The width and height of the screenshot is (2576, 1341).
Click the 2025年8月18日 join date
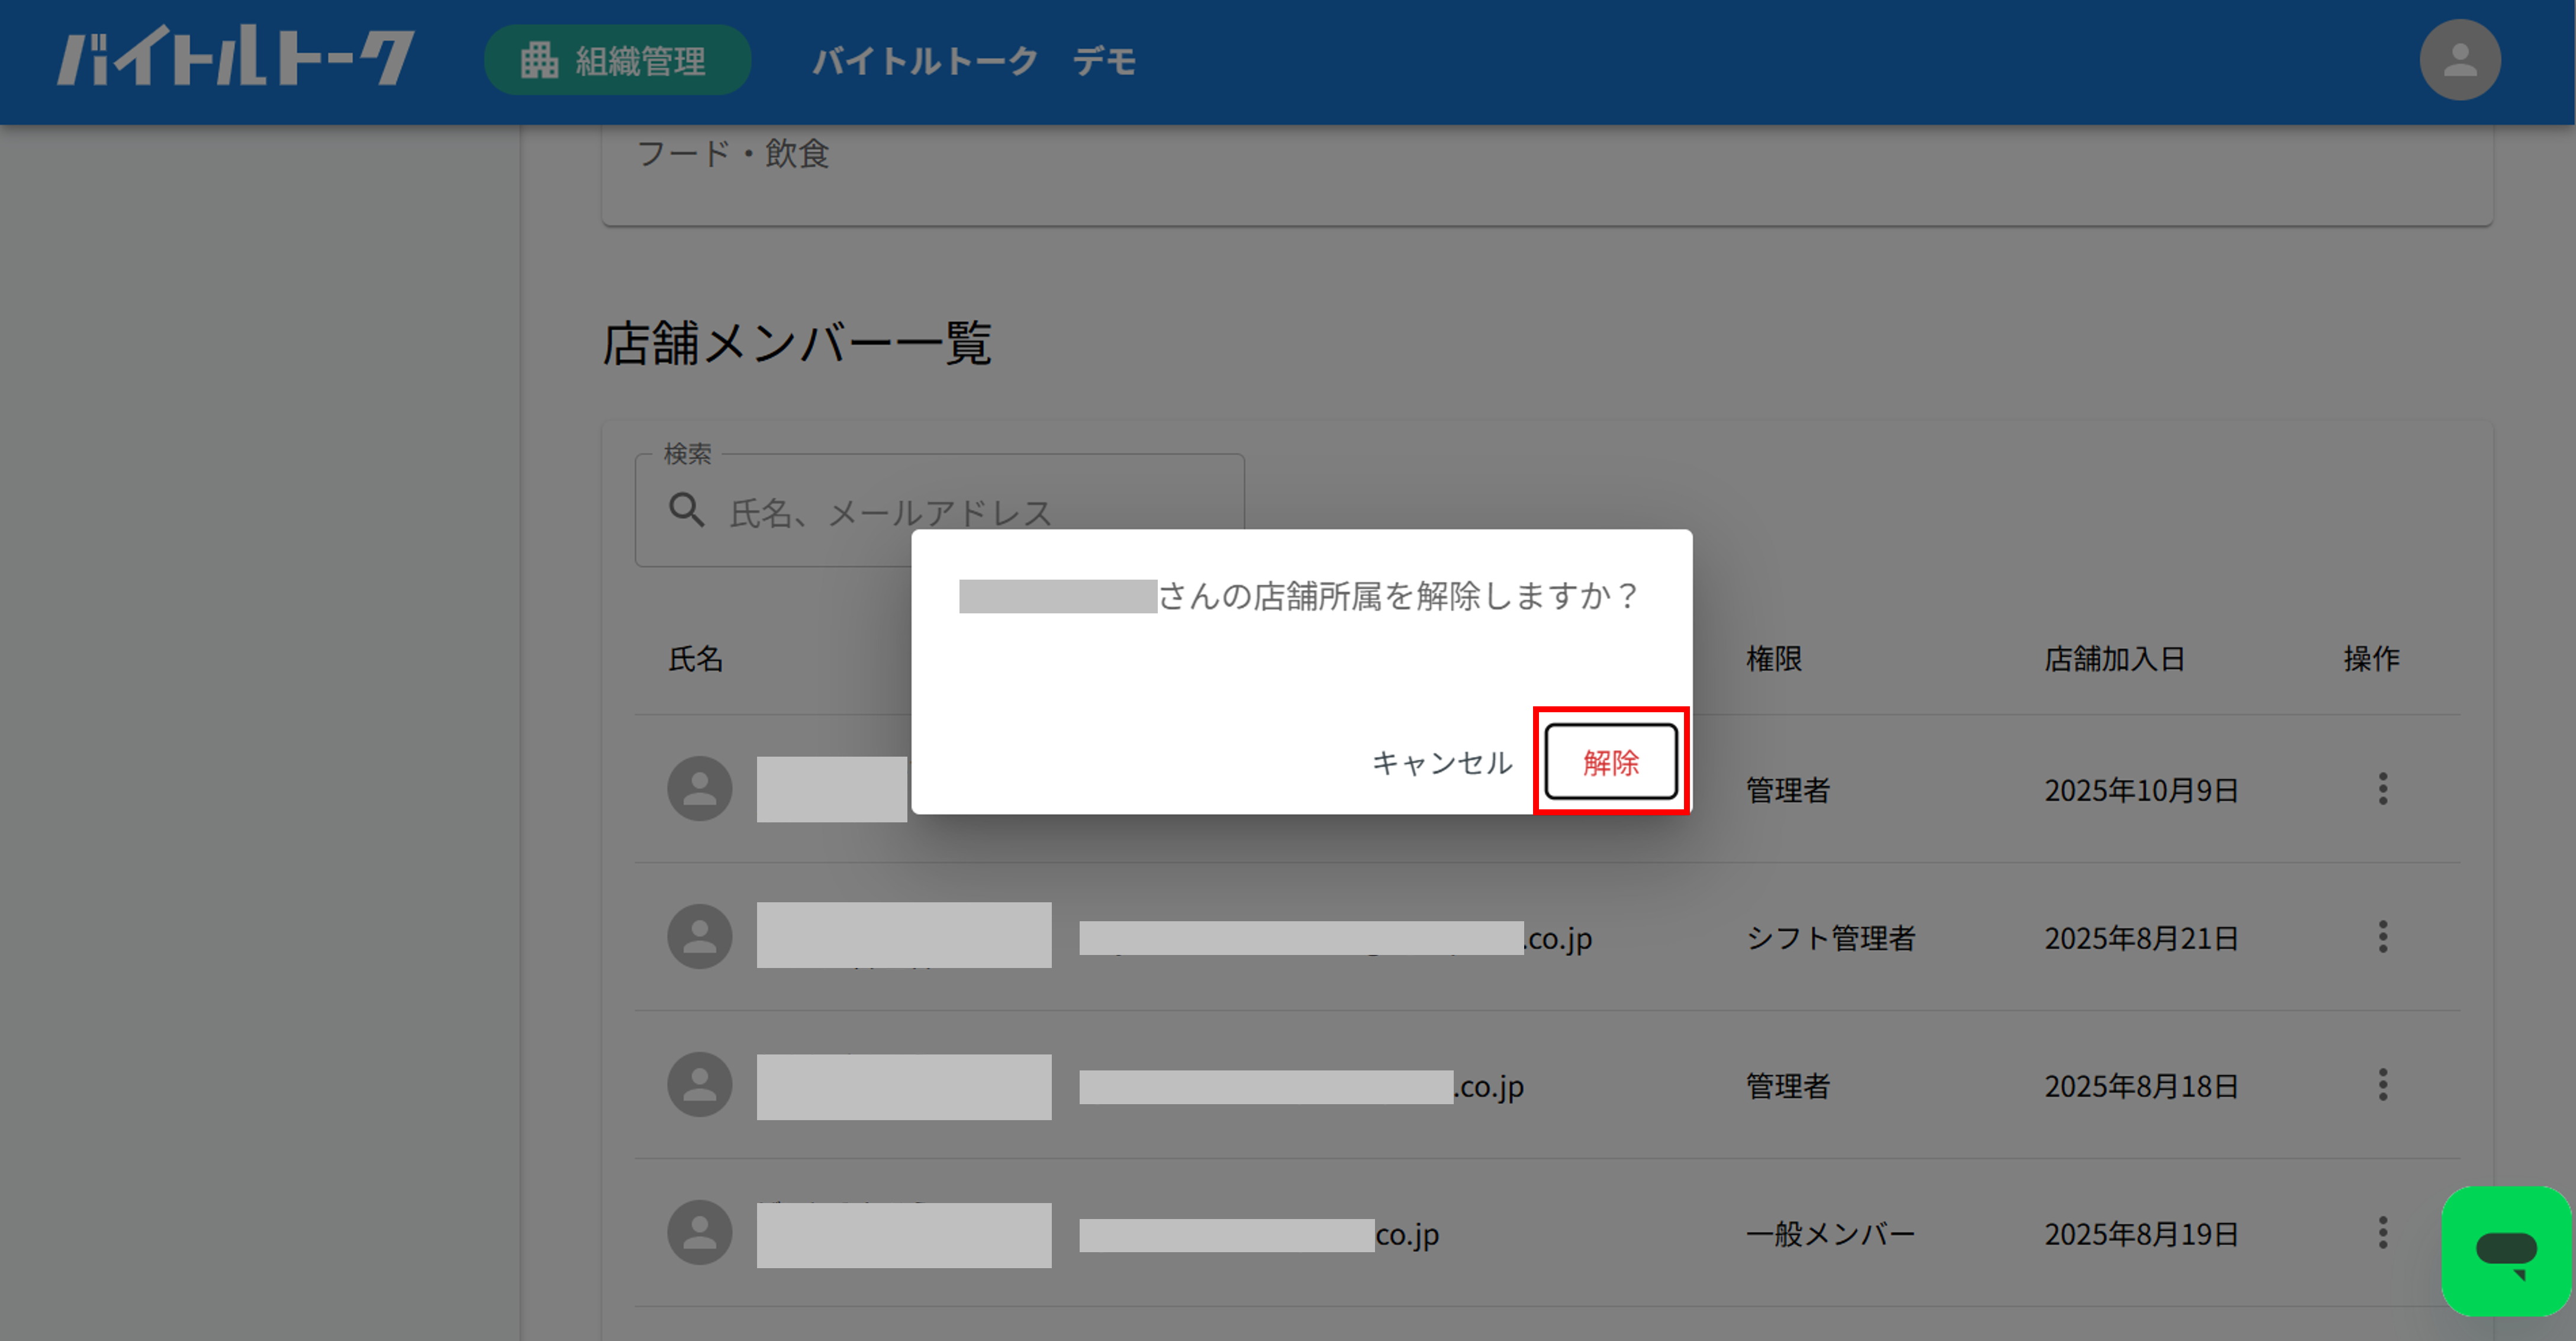tap(2141, 1086)
